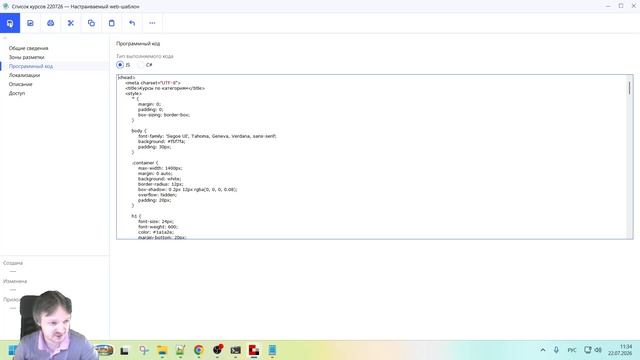Click the black circle app with red badge
The image size is (640, 360).
218,350
